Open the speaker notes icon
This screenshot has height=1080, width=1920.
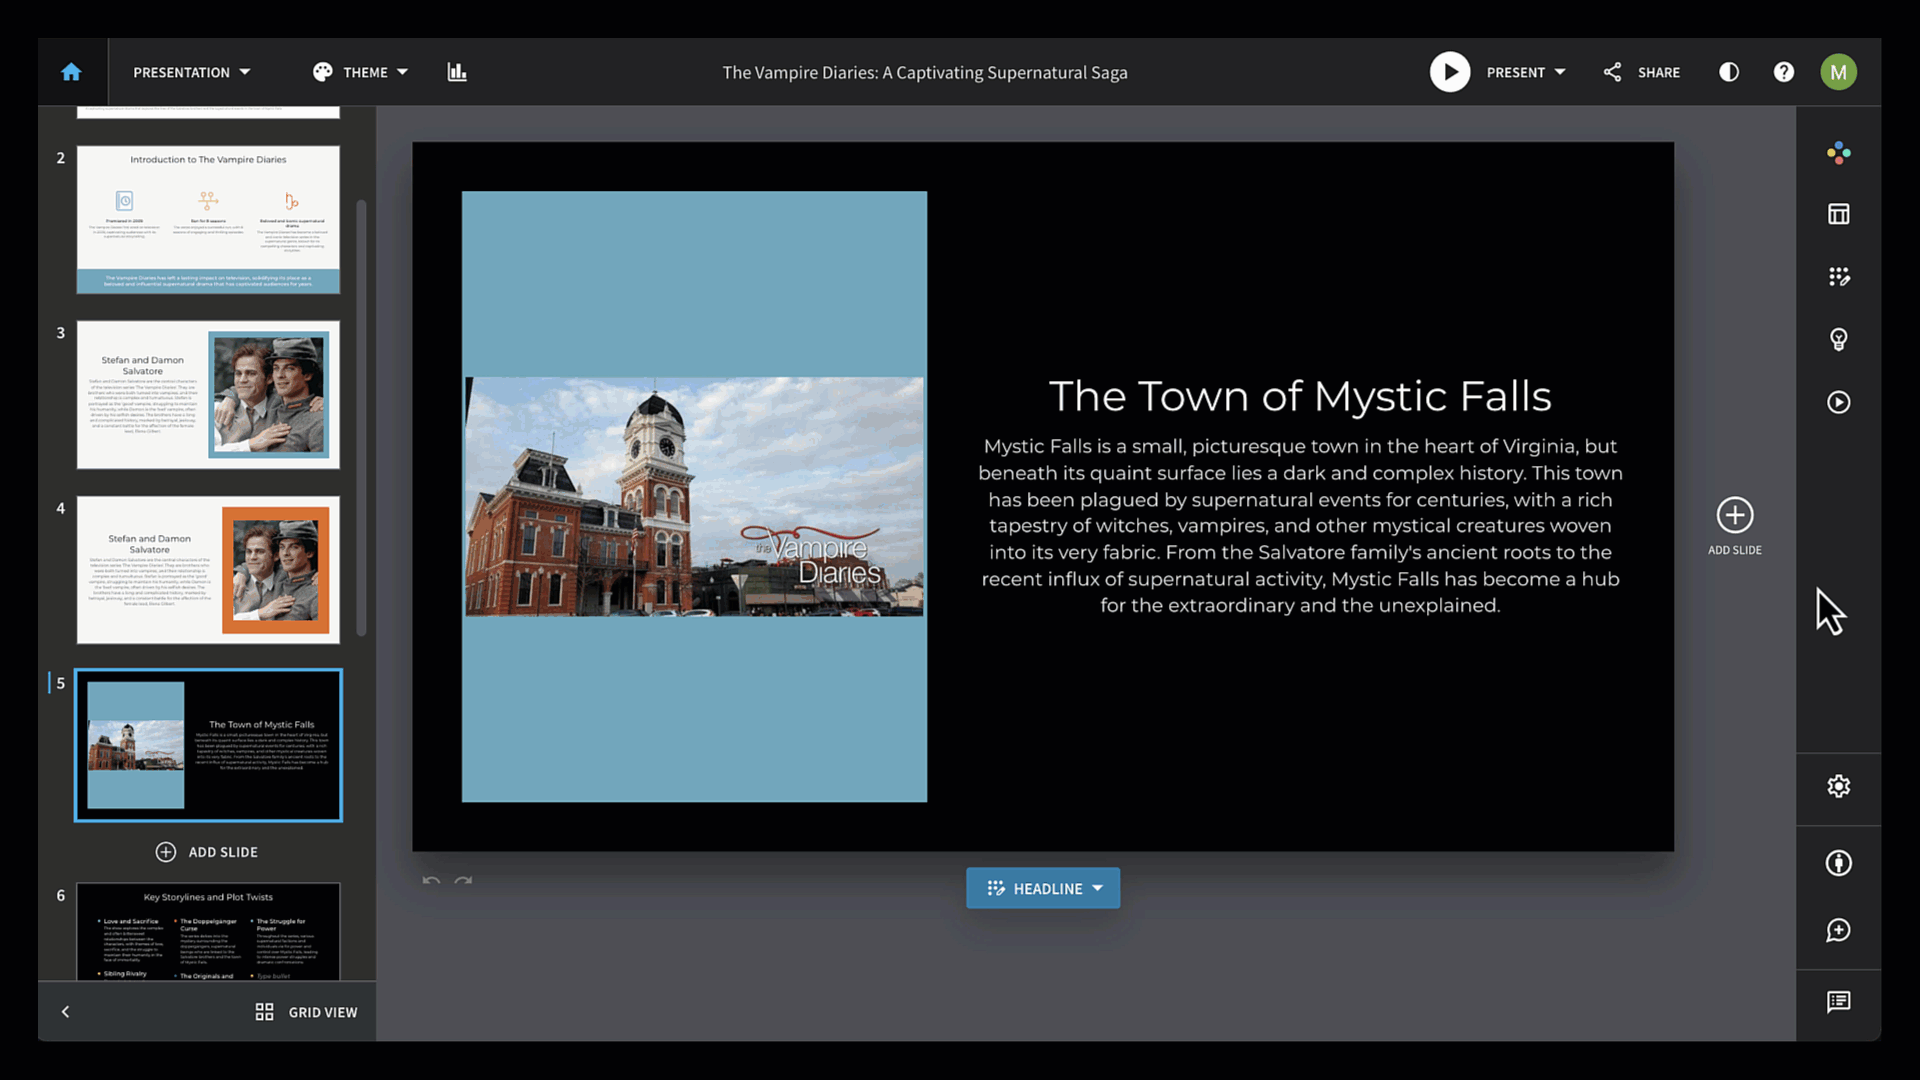click(x=1838, y=1002)
